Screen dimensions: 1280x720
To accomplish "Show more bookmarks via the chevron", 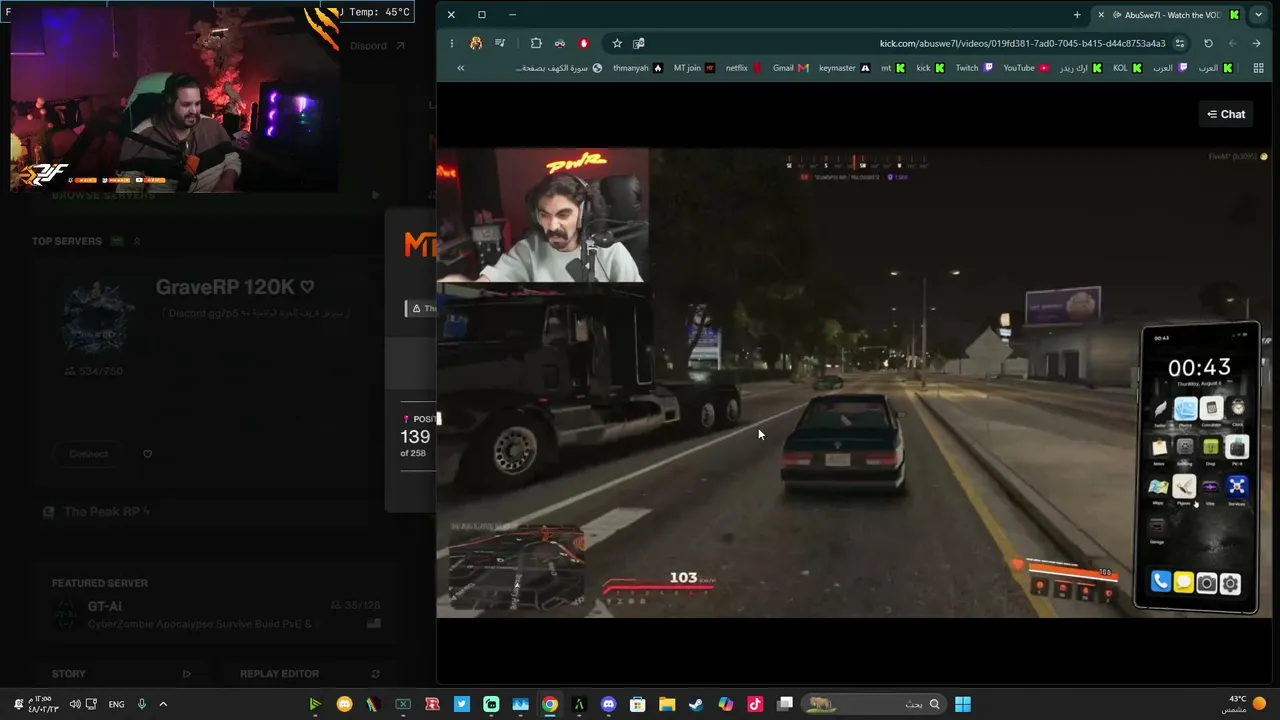I will 460,68.
